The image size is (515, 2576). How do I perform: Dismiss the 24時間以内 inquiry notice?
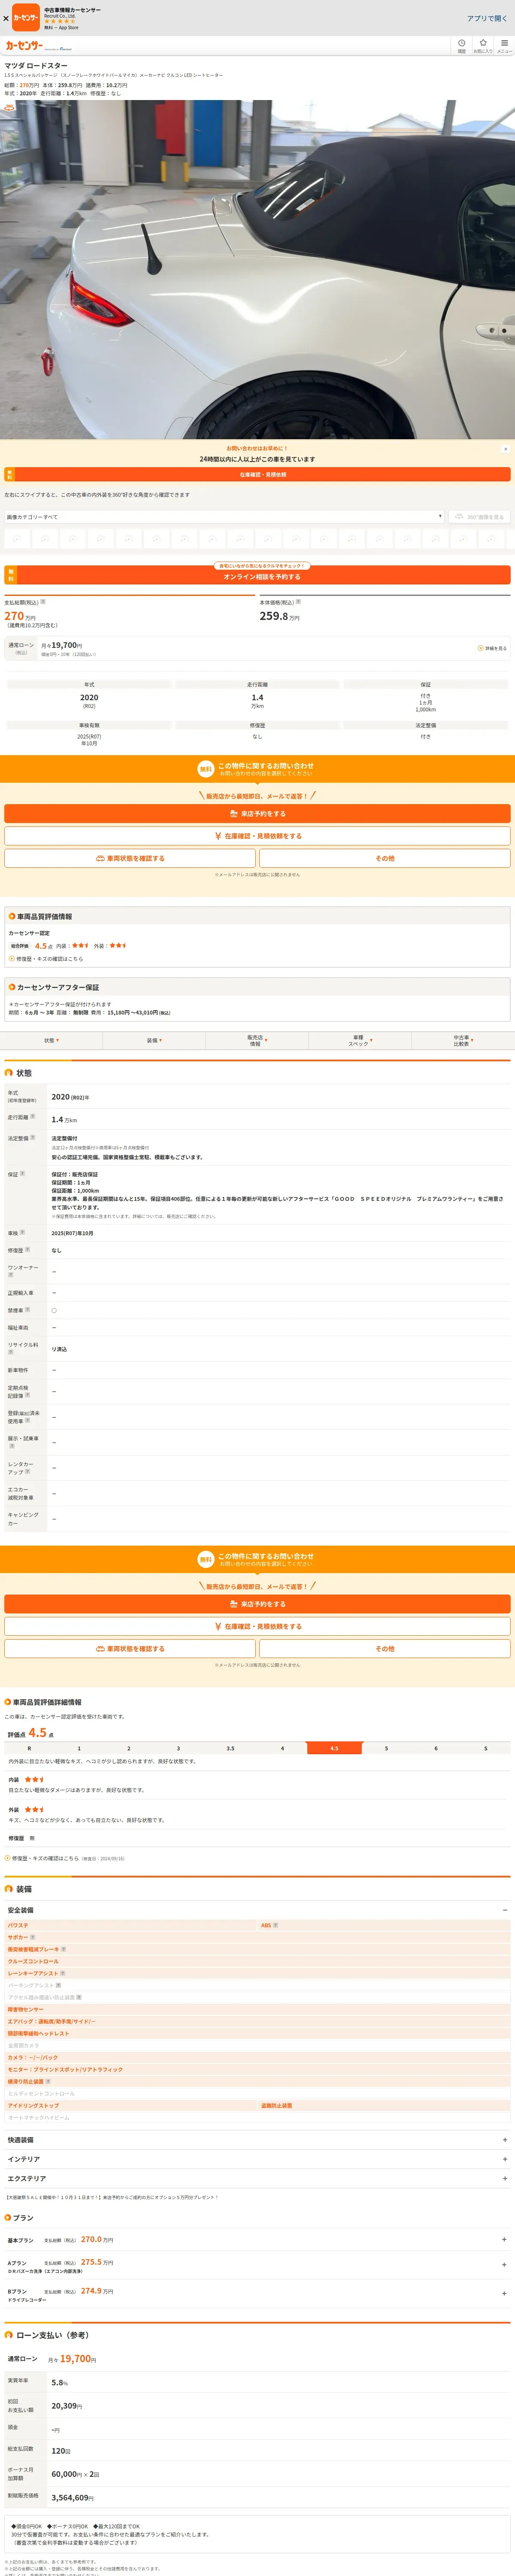tap(505, 449)
